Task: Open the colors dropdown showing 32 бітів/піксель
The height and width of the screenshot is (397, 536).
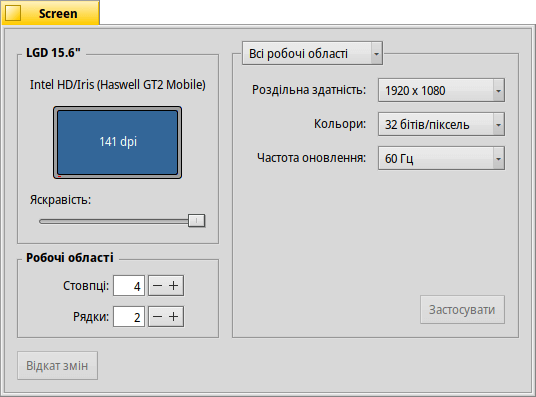Action: 441,124
